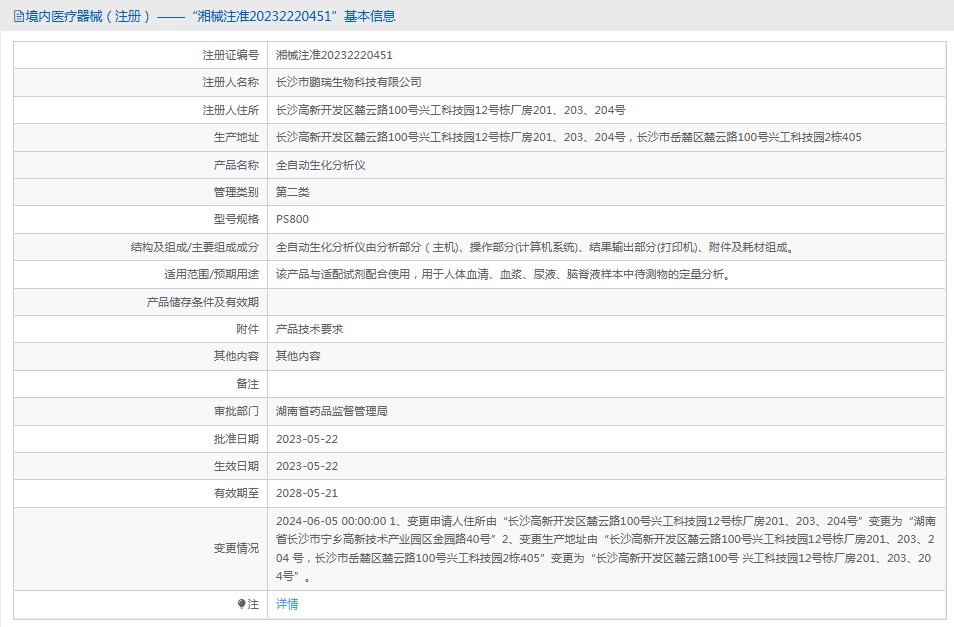The height and width of the screenshot is (627, 954).
Task: Click the marker icon next to 注 label
Action: click(x=241, y=604)
